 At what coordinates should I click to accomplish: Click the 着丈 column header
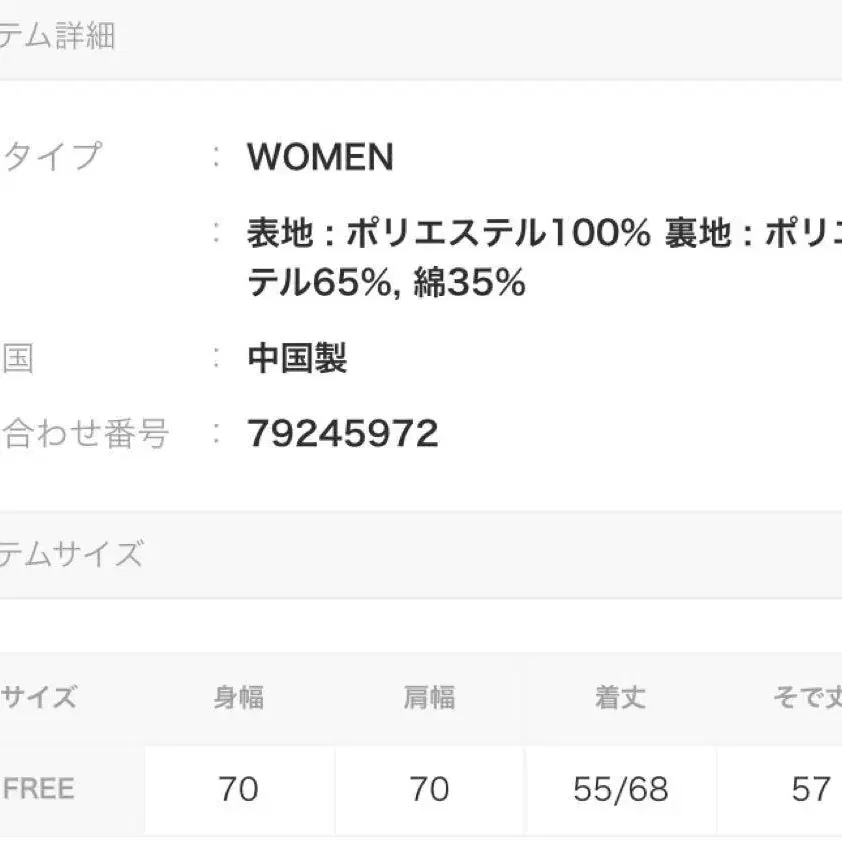[x=620, y=698]
